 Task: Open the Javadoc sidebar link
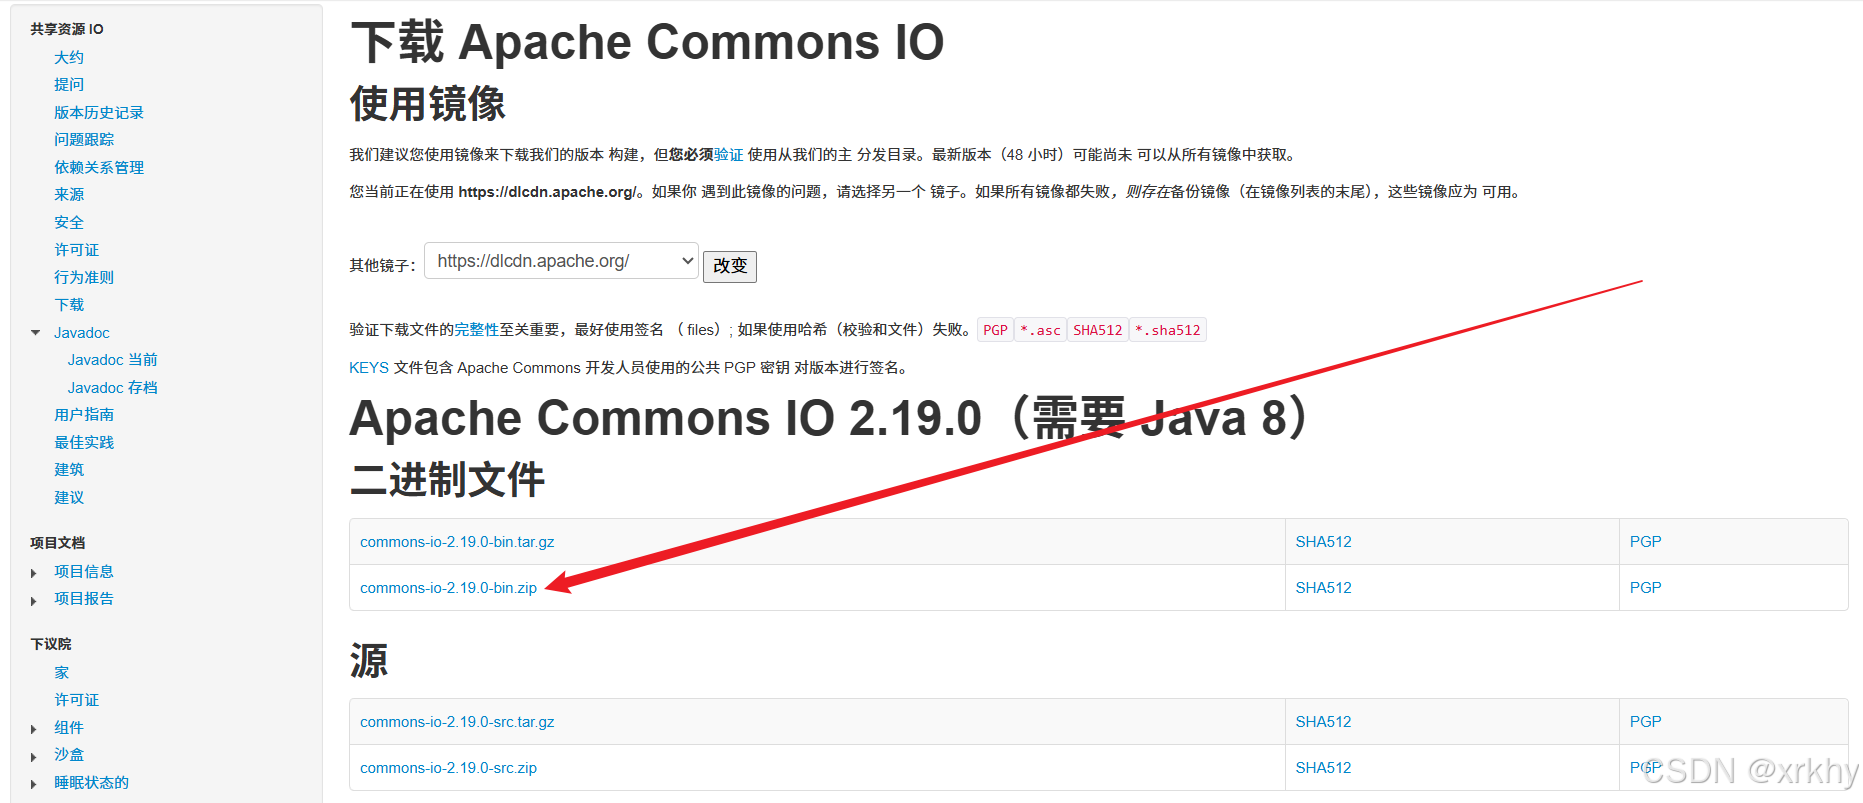(x=82, y=333)
